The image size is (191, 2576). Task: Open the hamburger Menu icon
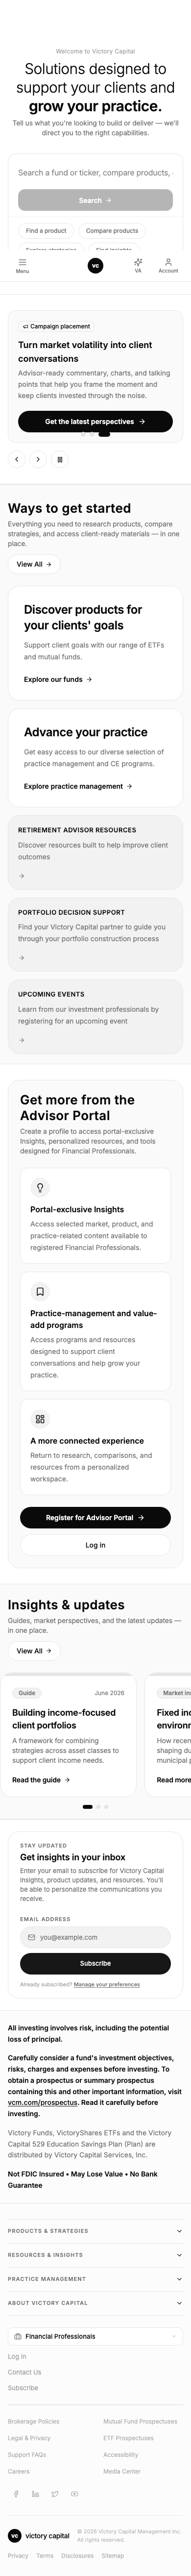(22, 265)
